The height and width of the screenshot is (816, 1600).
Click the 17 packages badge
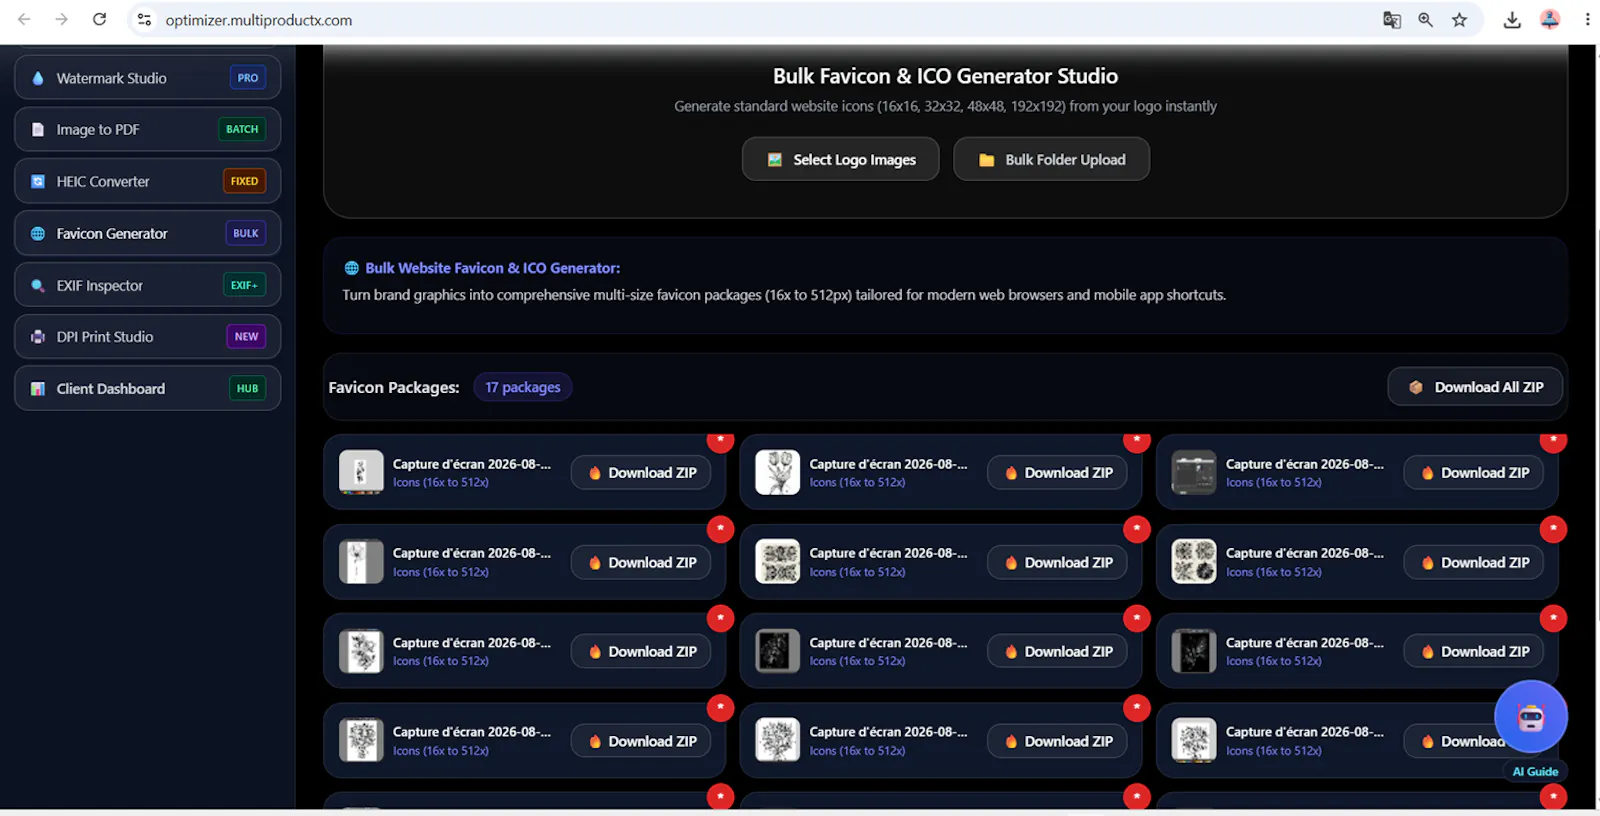click(522, 387)
